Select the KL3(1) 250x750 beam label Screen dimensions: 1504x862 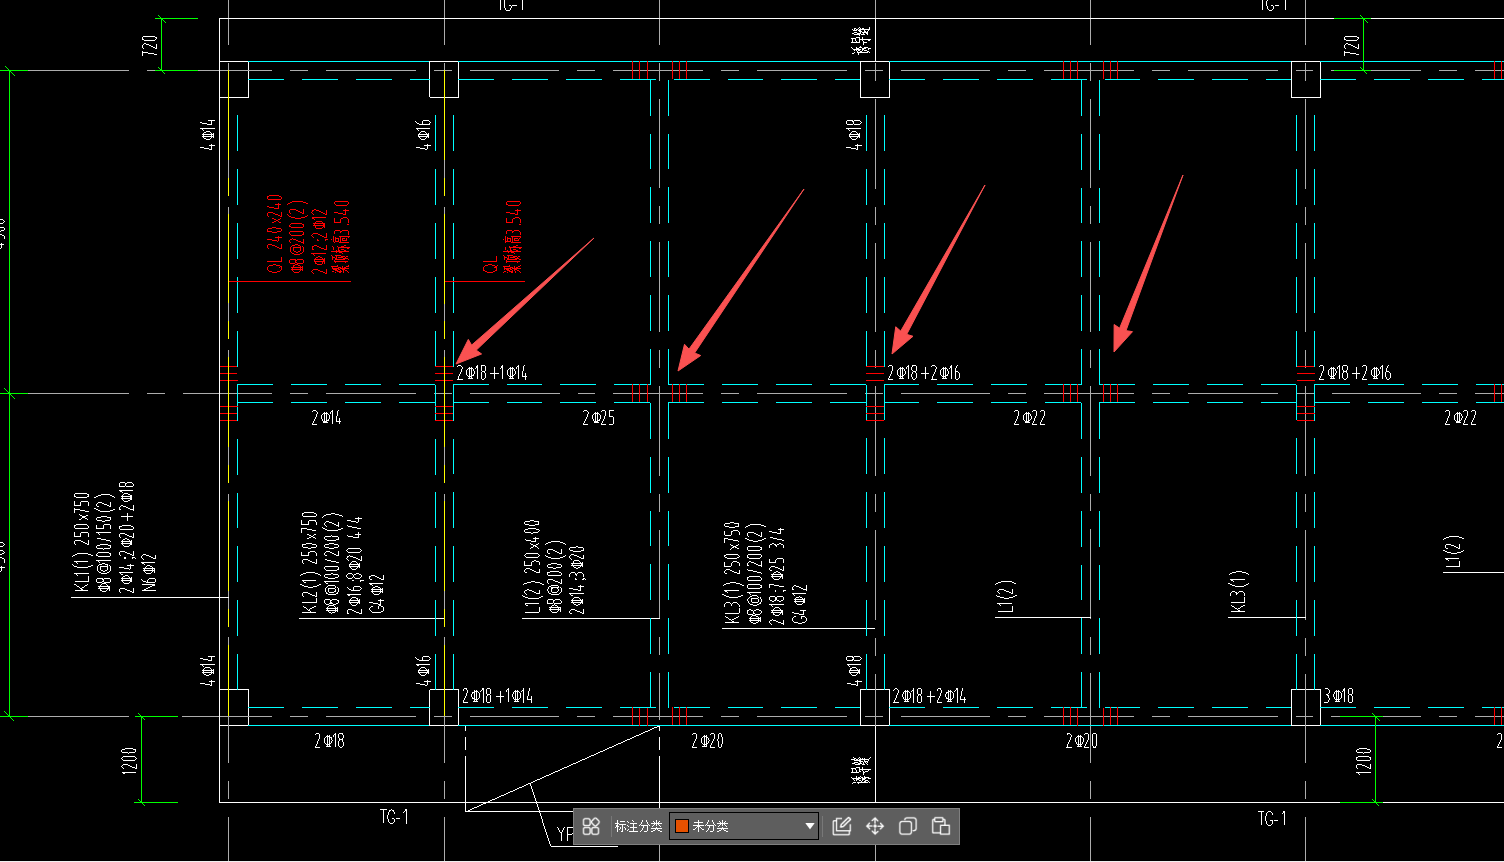pyautogui.click(x=732, y=573)
